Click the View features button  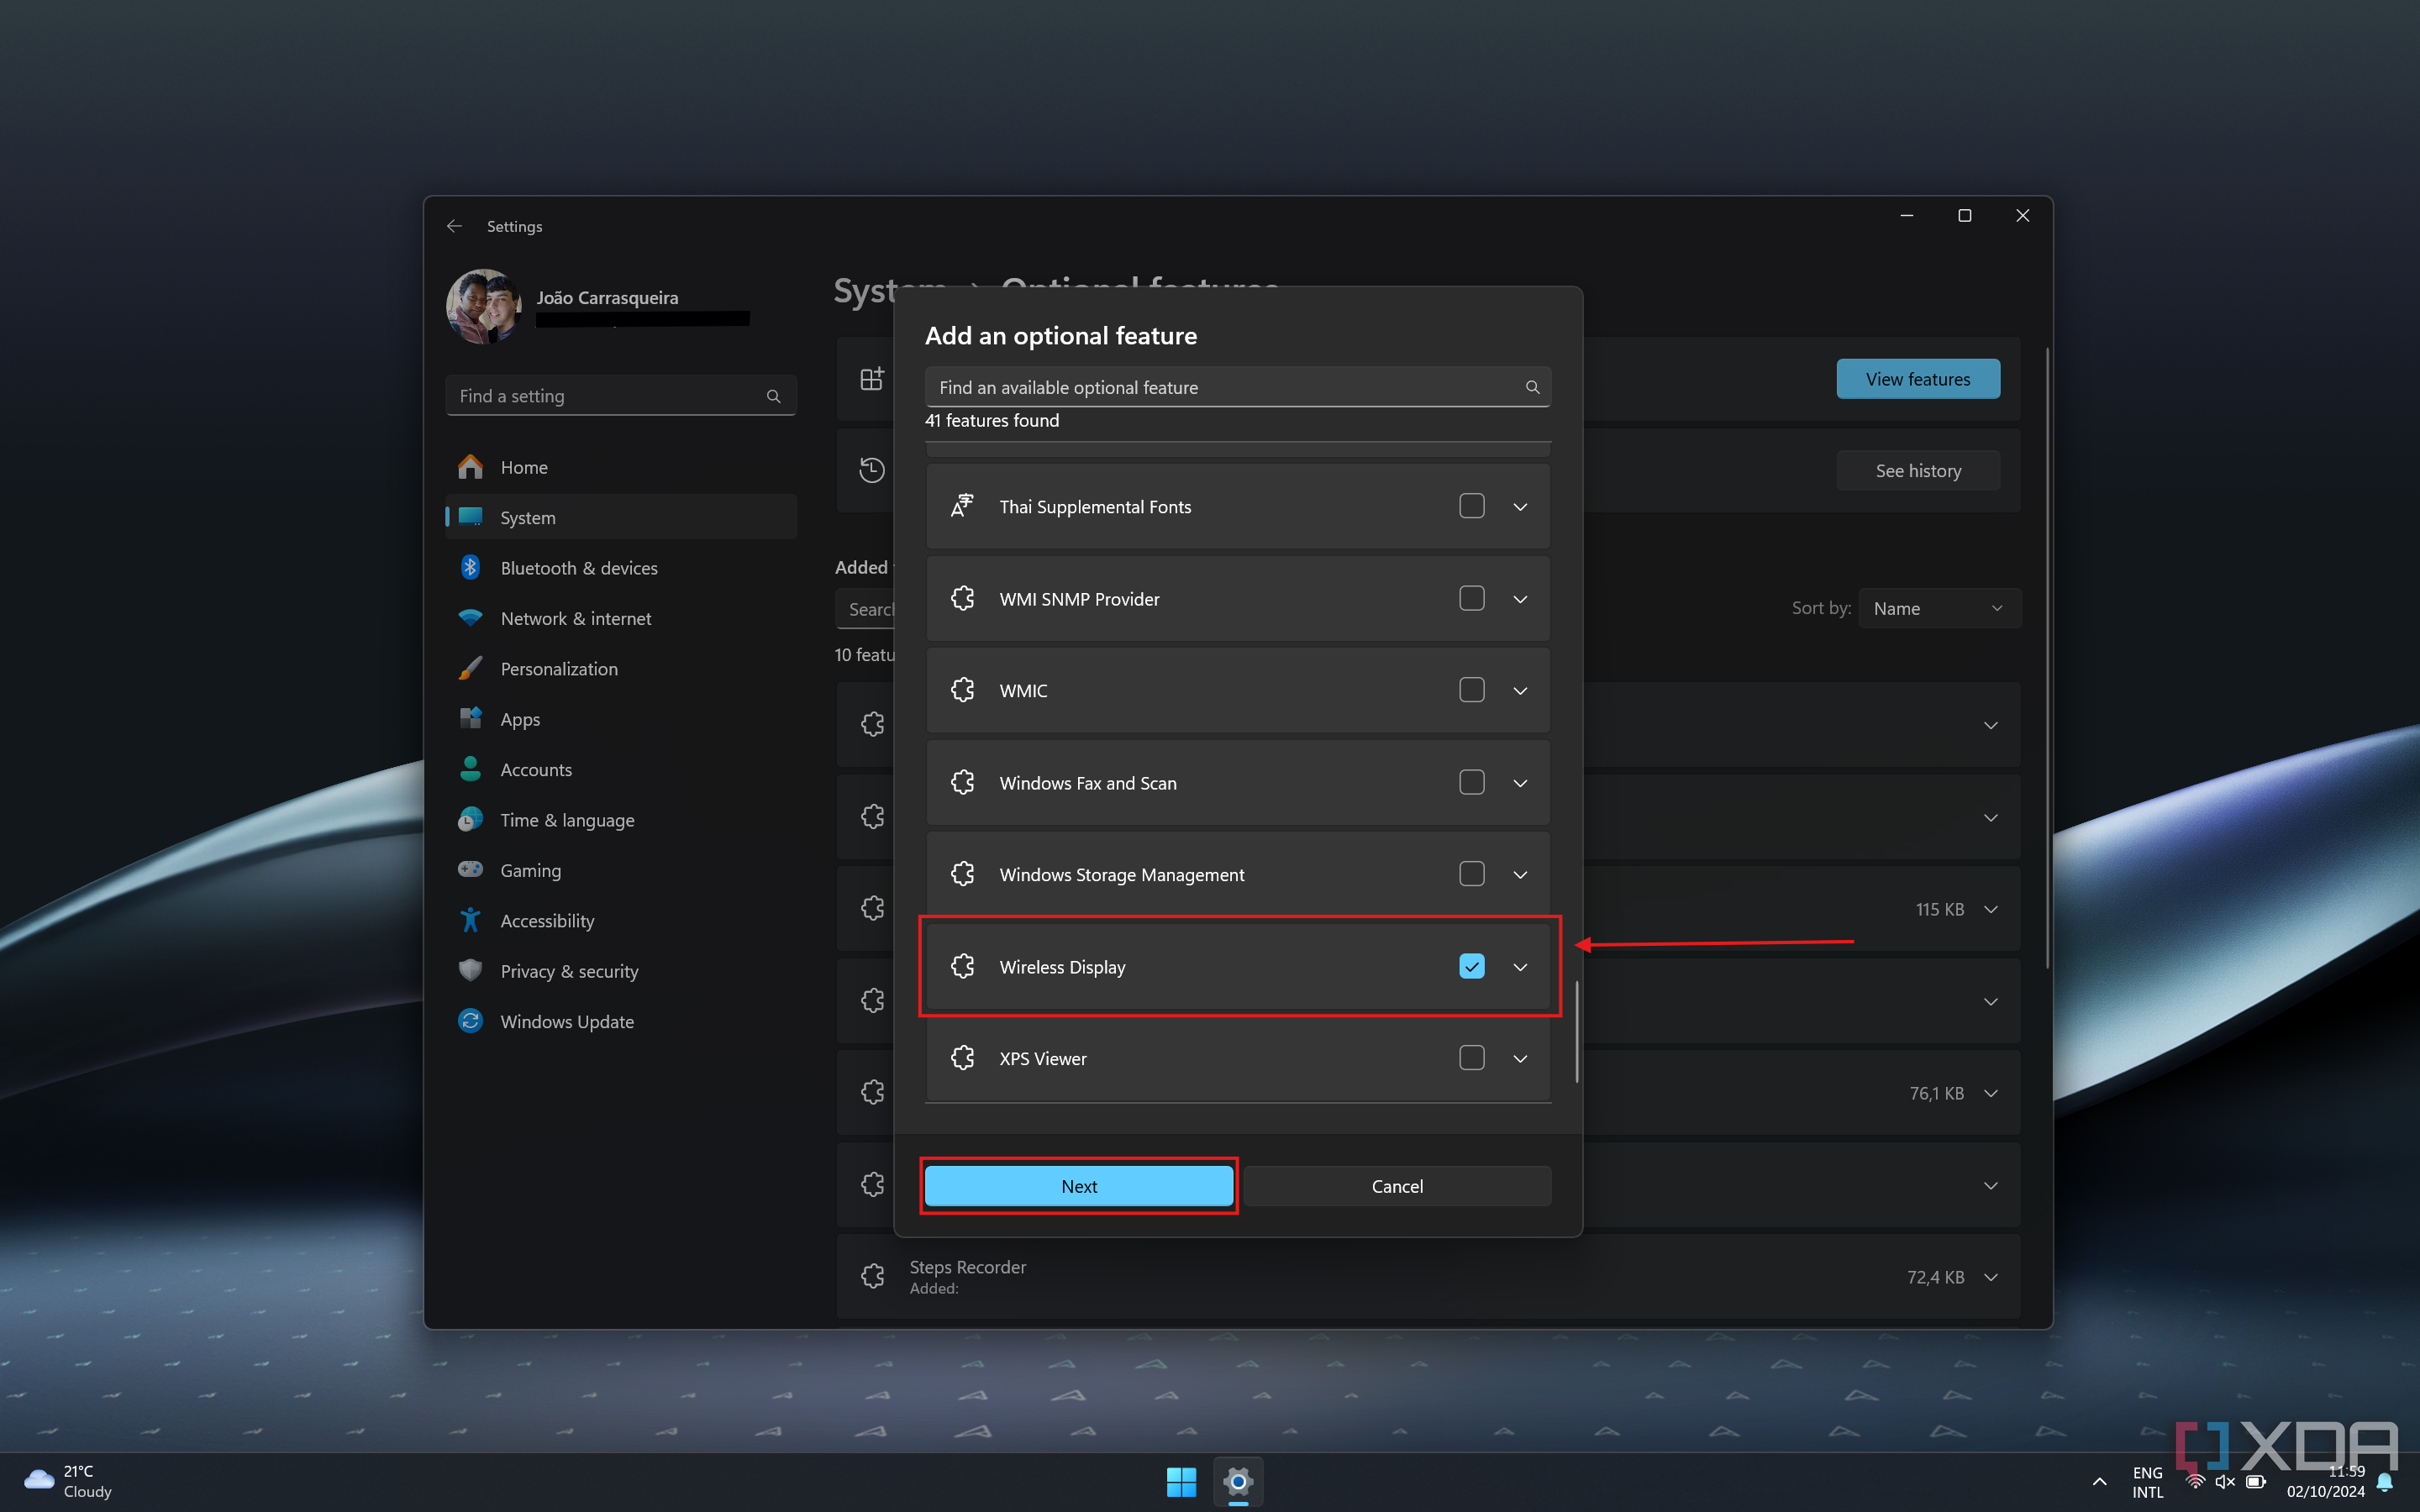1917,378
